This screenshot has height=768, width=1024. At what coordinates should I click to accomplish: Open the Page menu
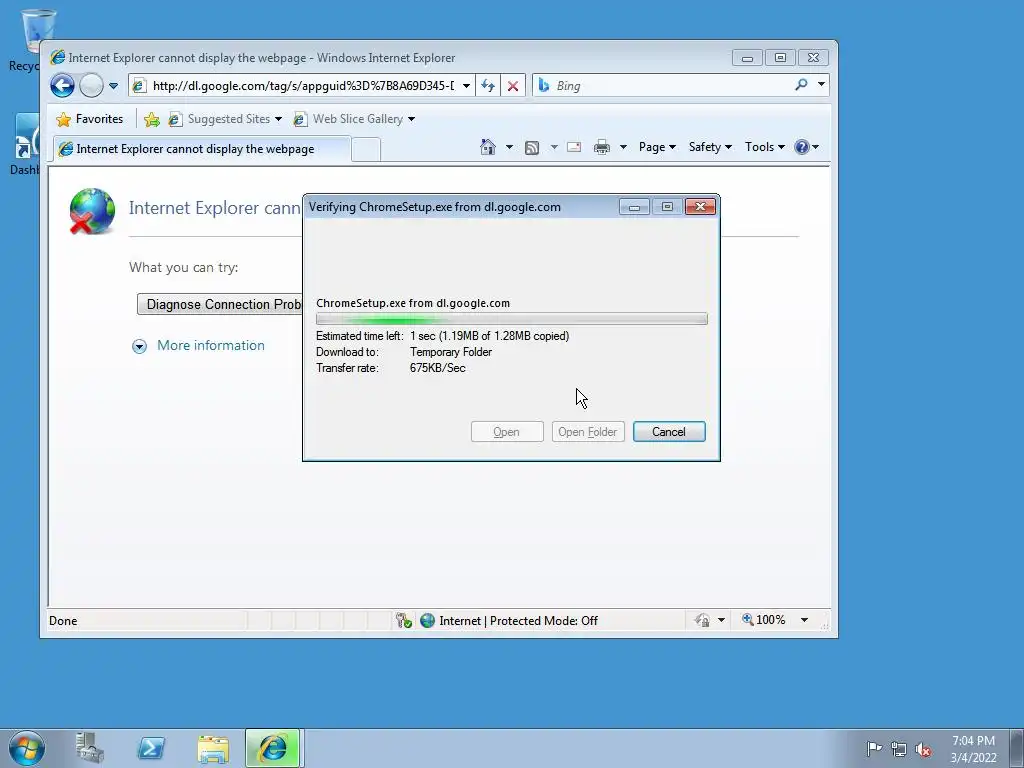[x=657, y=147]
